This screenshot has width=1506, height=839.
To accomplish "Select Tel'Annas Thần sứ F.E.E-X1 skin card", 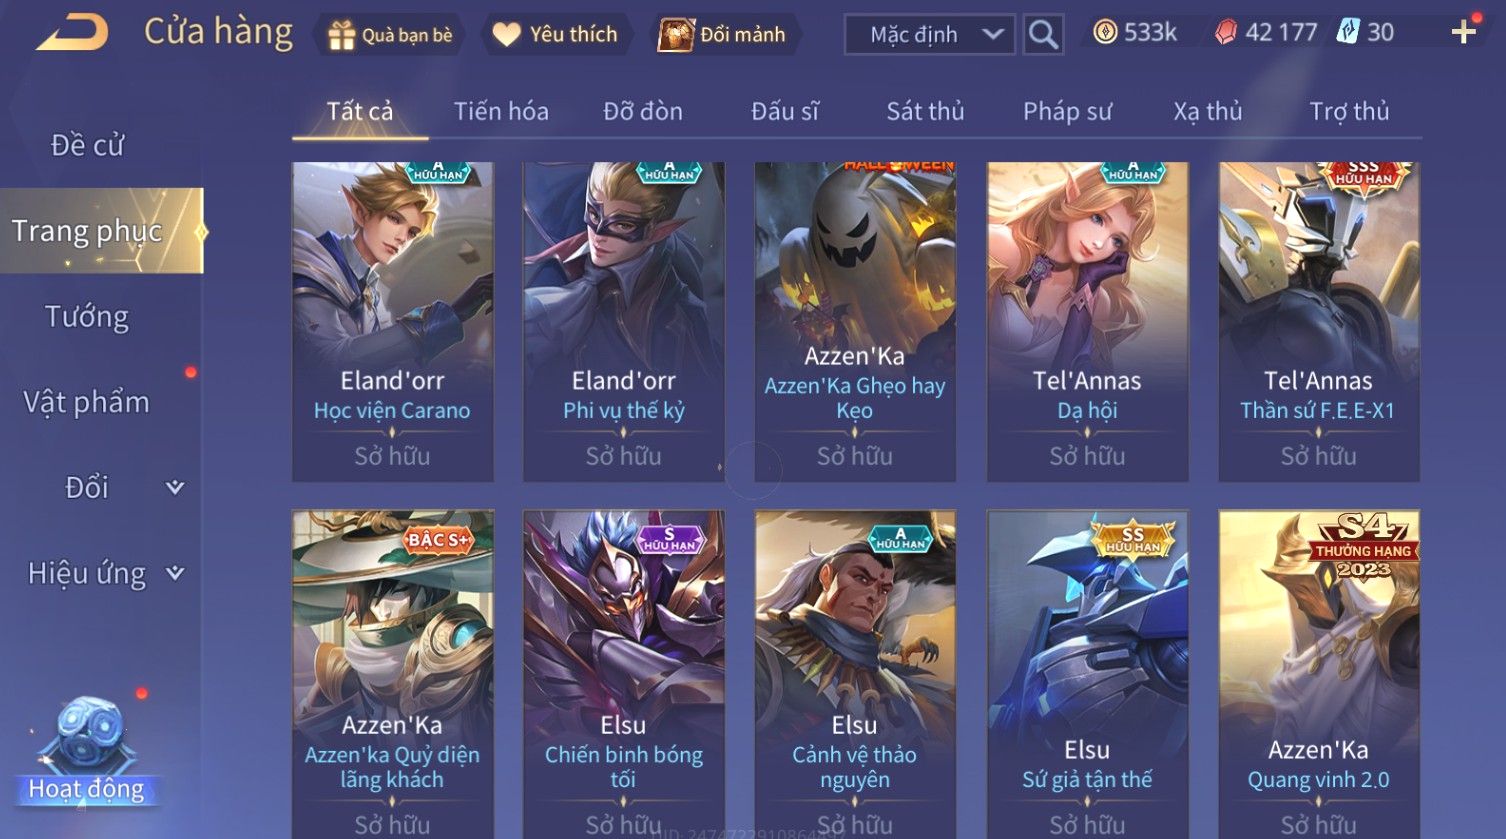I will (1318, 322).
